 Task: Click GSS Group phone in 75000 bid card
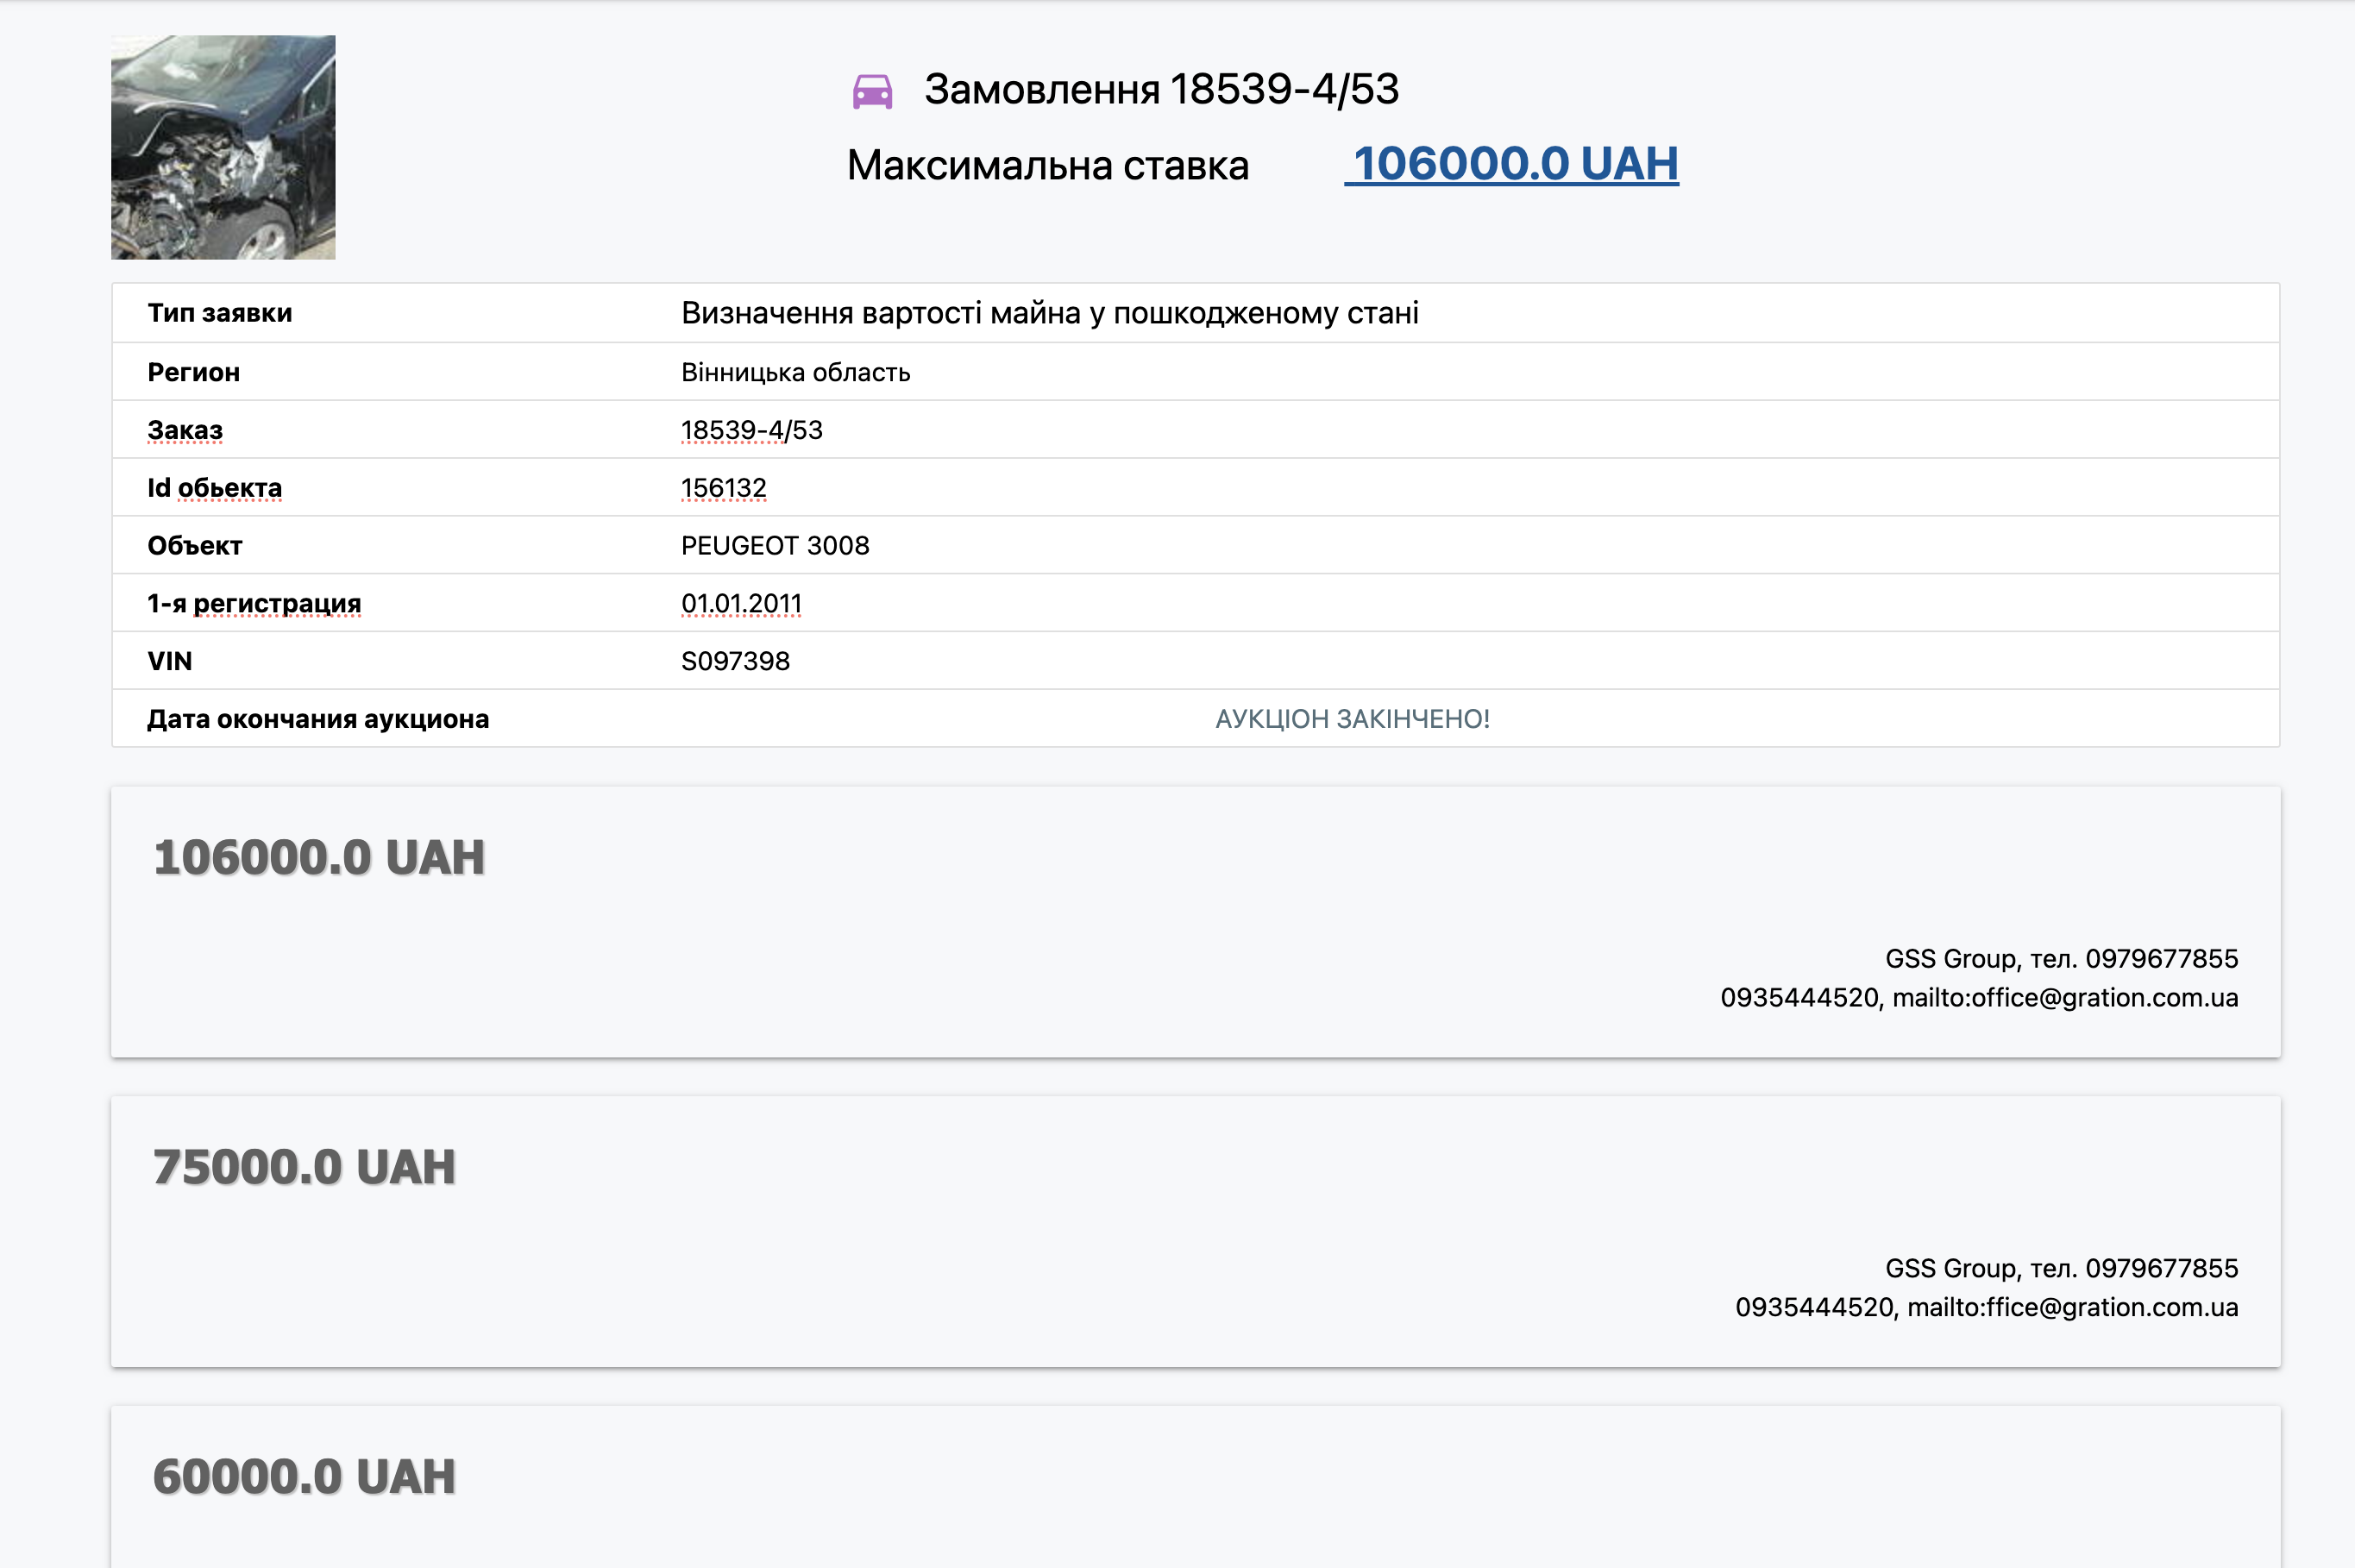pos(2161,1268)
